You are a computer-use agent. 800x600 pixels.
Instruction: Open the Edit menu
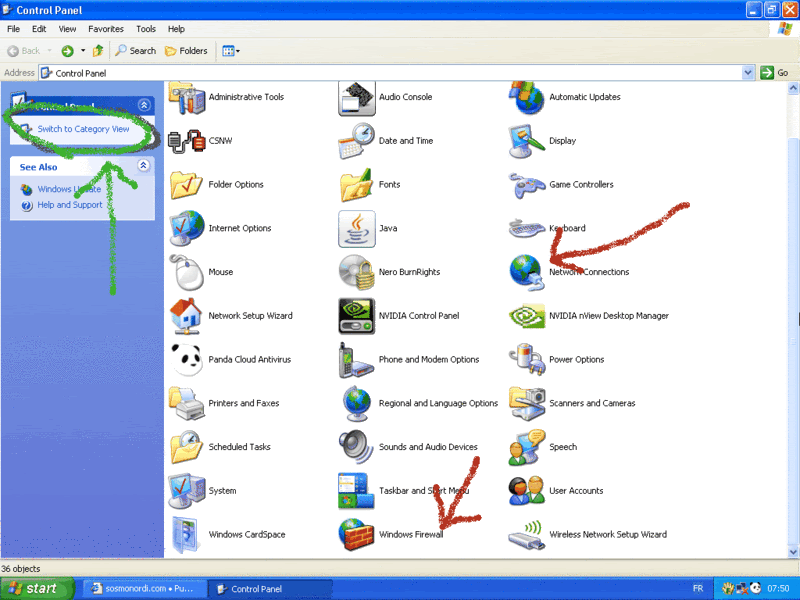click(x=39, y=29)
